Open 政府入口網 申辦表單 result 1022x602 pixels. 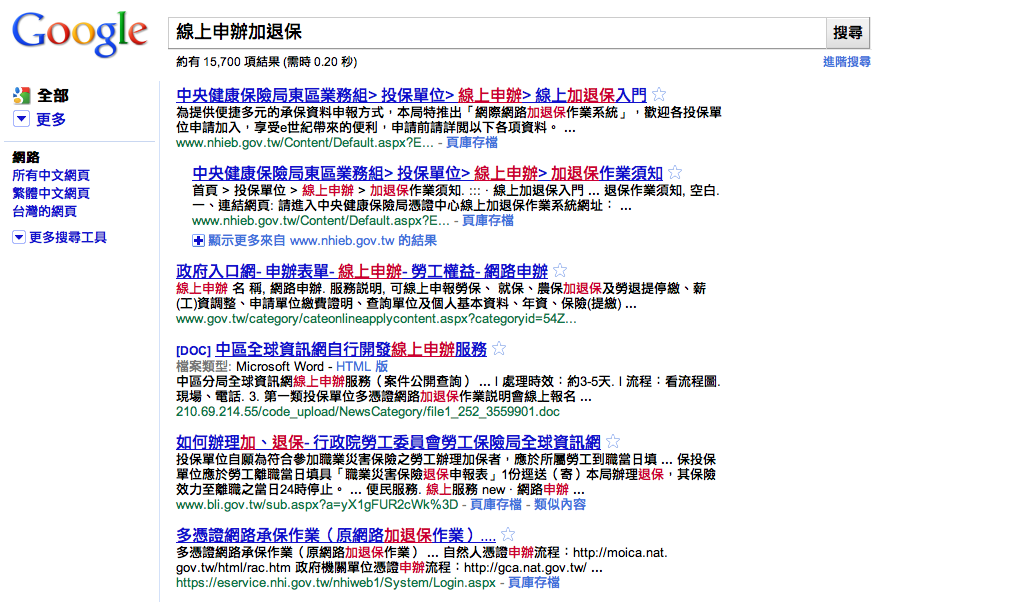(x=362, y=271)
